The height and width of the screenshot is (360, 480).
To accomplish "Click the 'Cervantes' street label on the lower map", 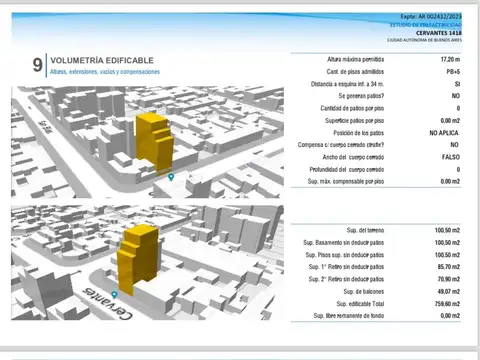I will click(x=107, y=303).
